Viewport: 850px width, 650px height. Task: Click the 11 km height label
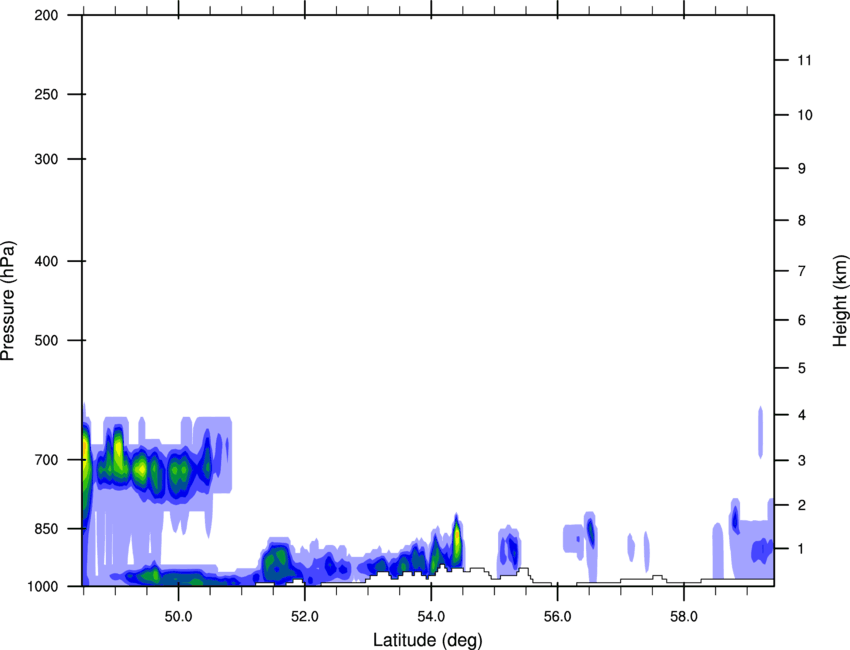804,60
